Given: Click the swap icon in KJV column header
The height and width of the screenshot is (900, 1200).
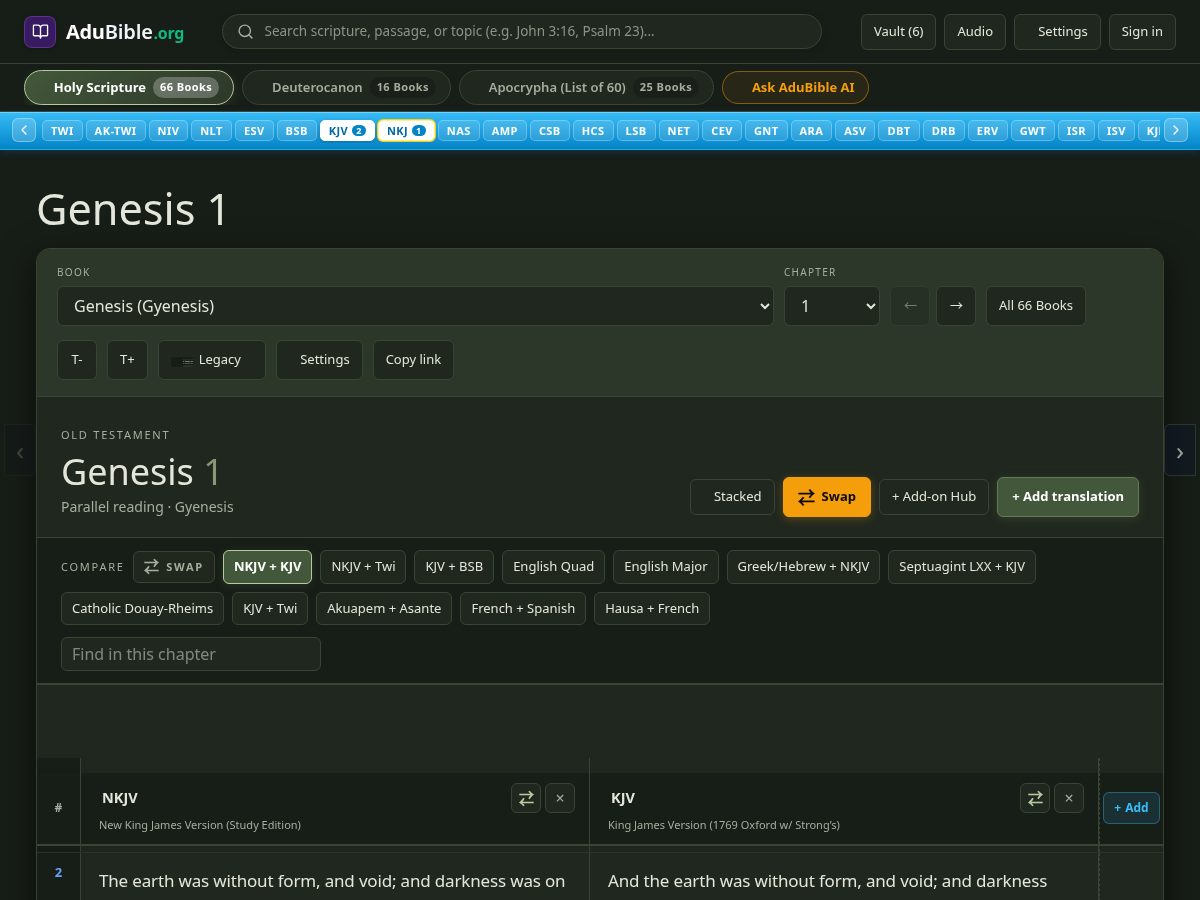Looking at the screenshot, I should [1035, 798].
